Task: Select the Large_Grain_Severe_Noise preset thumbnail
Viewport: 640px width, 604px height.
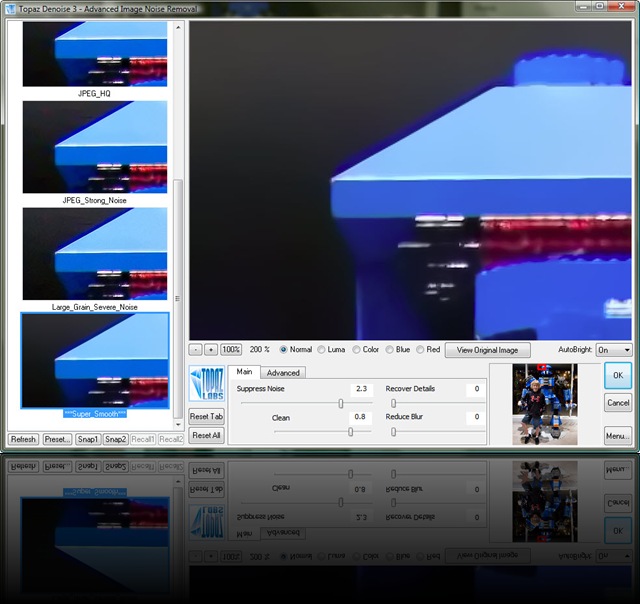Action: point(95,254)
